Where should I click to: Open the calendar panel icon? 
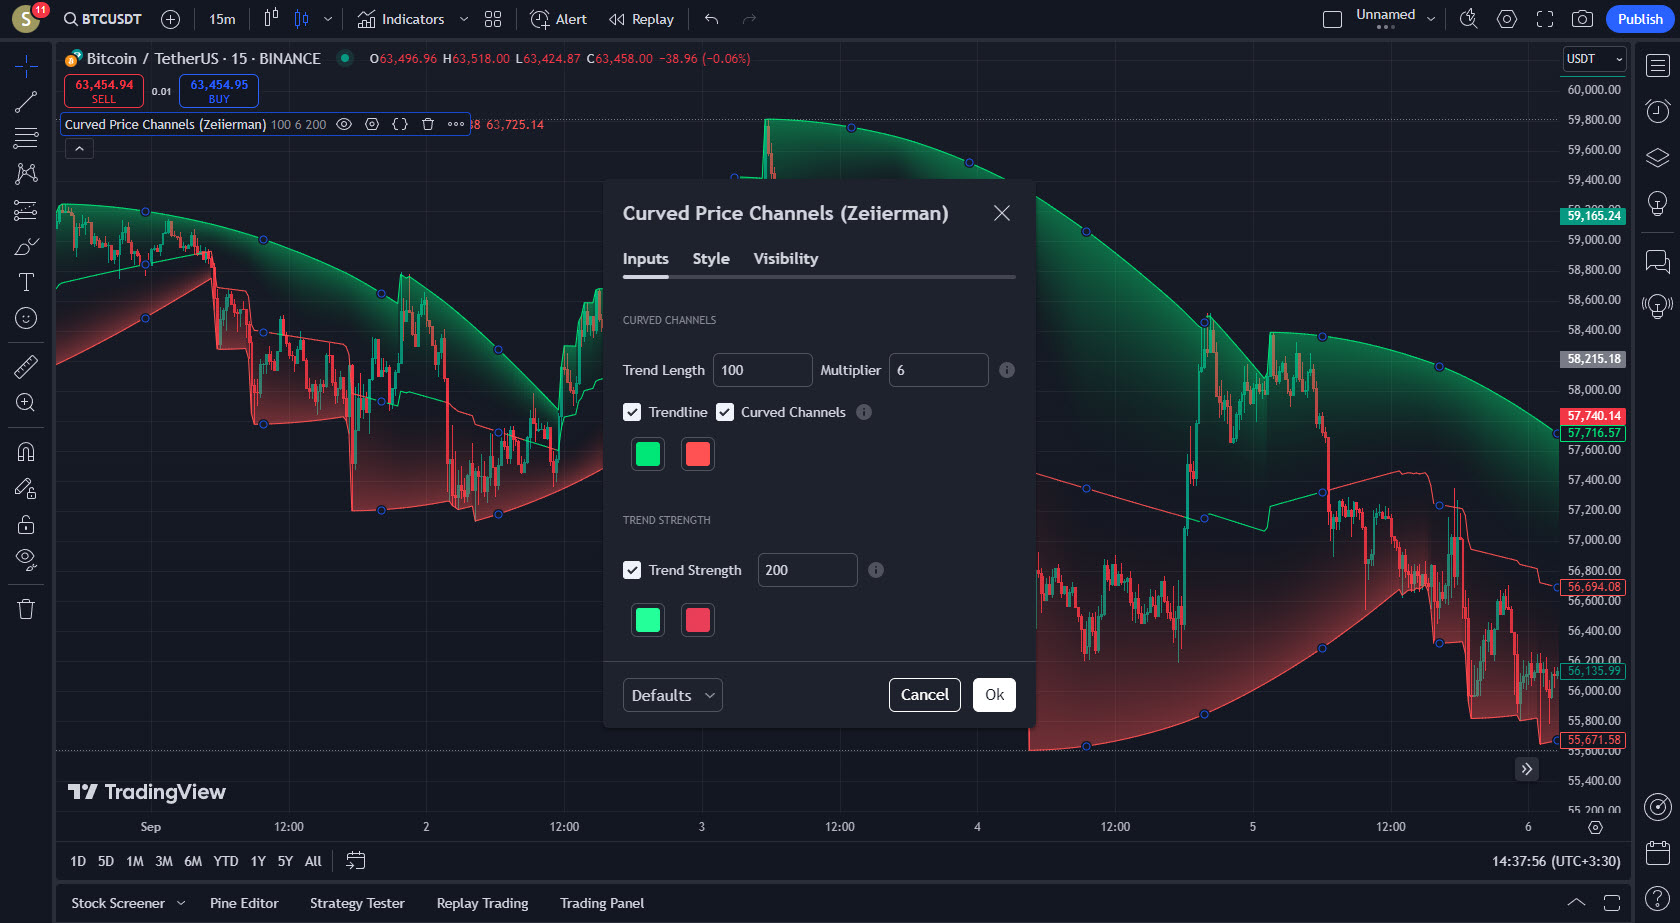(x=1658, y=853)
